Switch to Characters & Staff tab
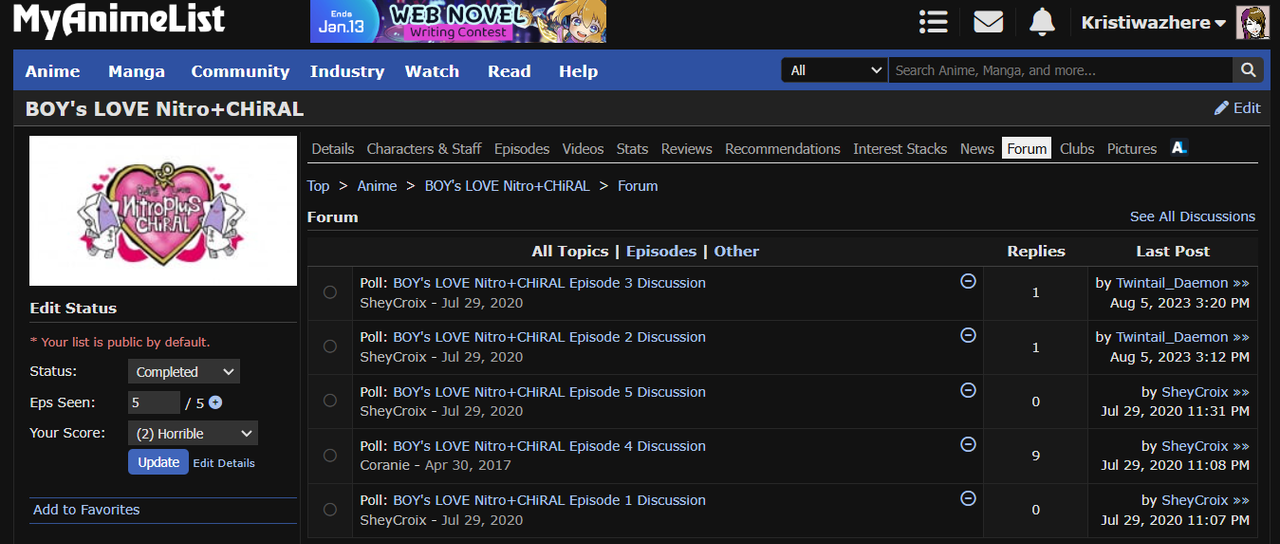This screenshot has height=544, width=1280. tap(424, 148)
